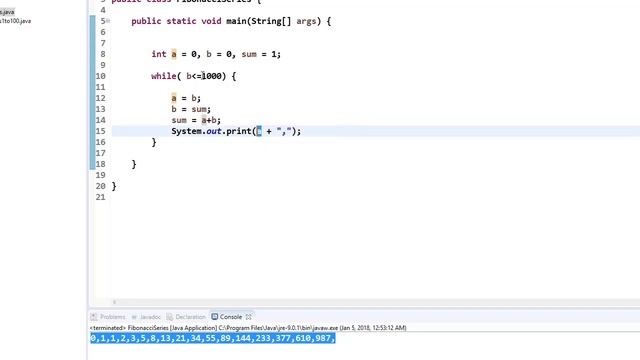Click the 'a = b;' statement
Viewport: 640px width, 360px height.
186,98
